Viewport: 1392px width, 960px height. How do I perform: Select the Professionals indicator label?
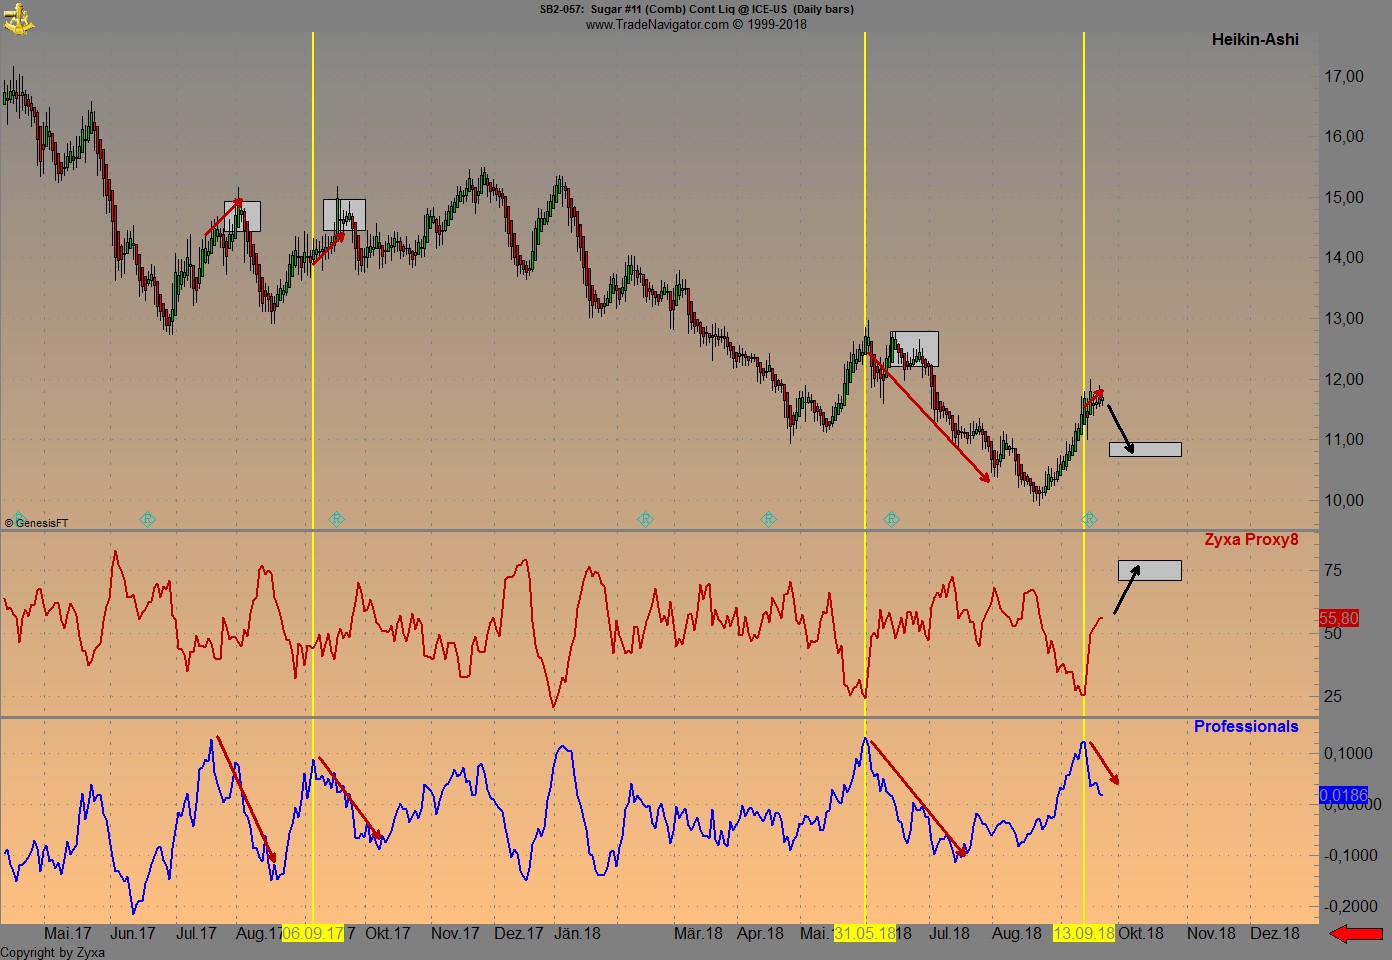[1246, 727]
